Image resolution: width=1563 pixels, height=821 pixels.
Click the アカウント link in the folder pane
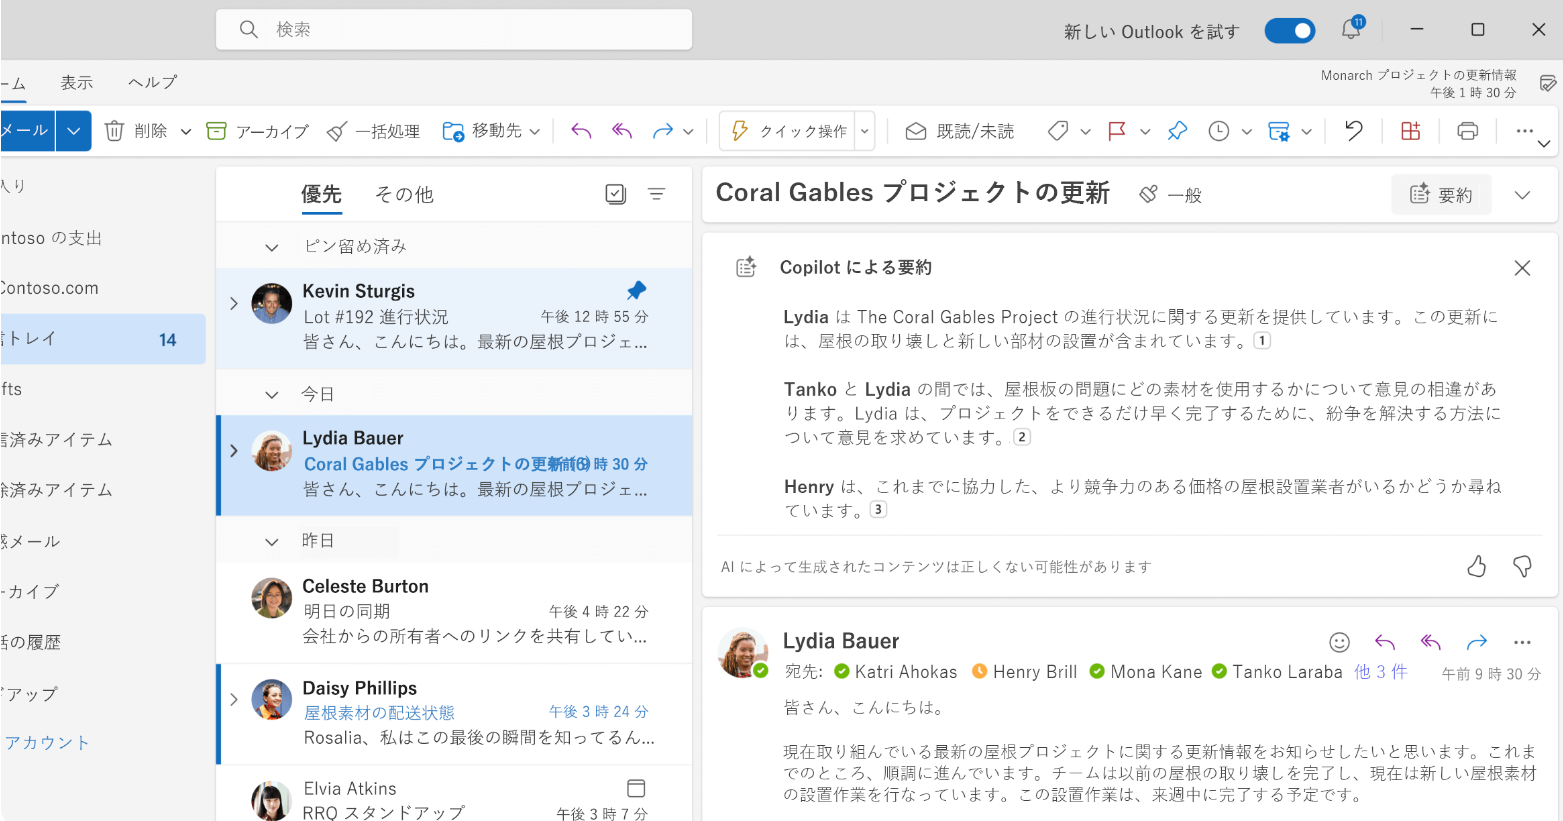(47, 742)
